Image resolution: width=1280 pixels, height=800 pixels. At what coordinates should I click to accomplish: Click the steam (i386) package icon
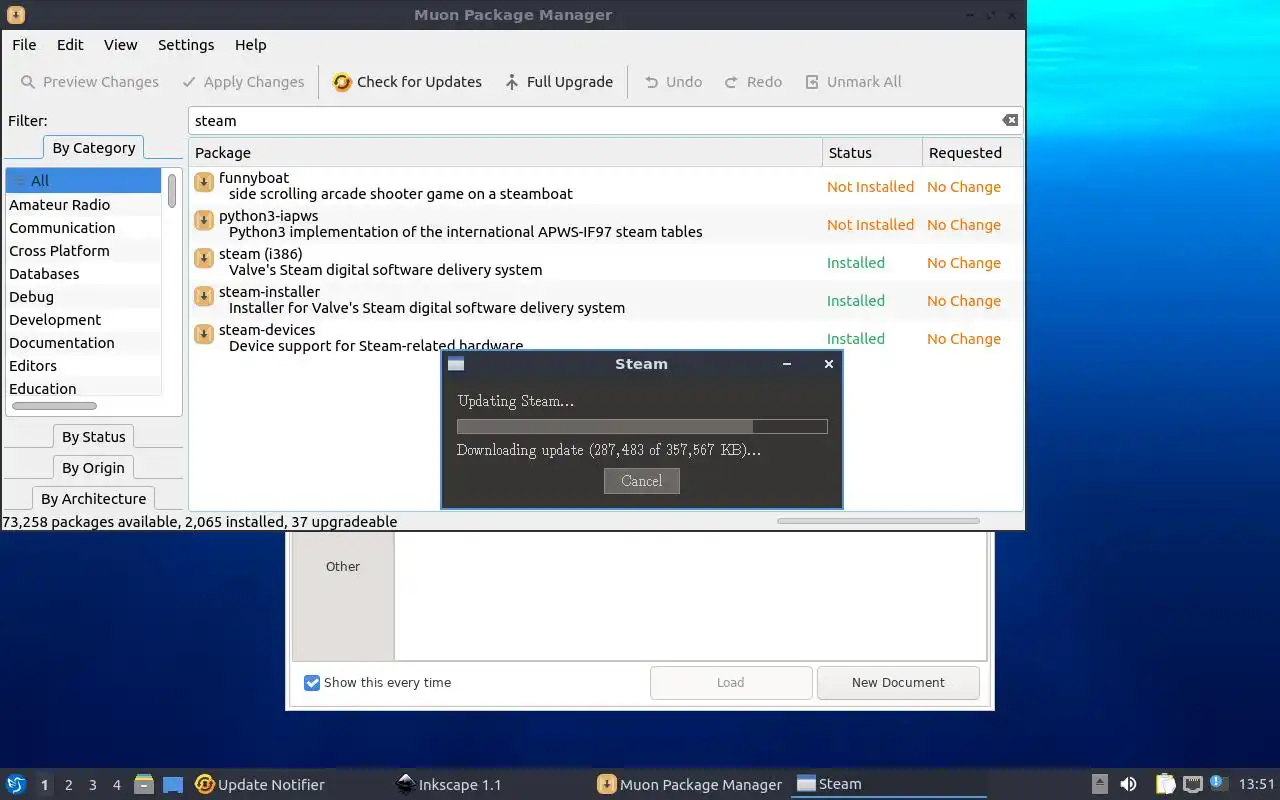[x=204, y=257]
